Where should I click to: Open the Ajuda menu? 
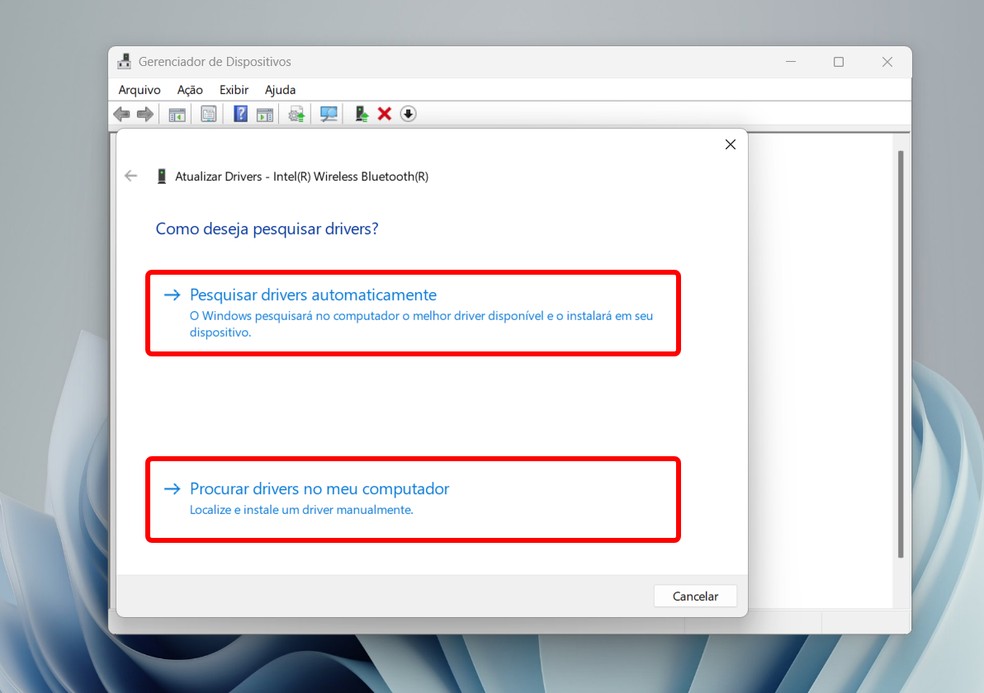(280, 89)
